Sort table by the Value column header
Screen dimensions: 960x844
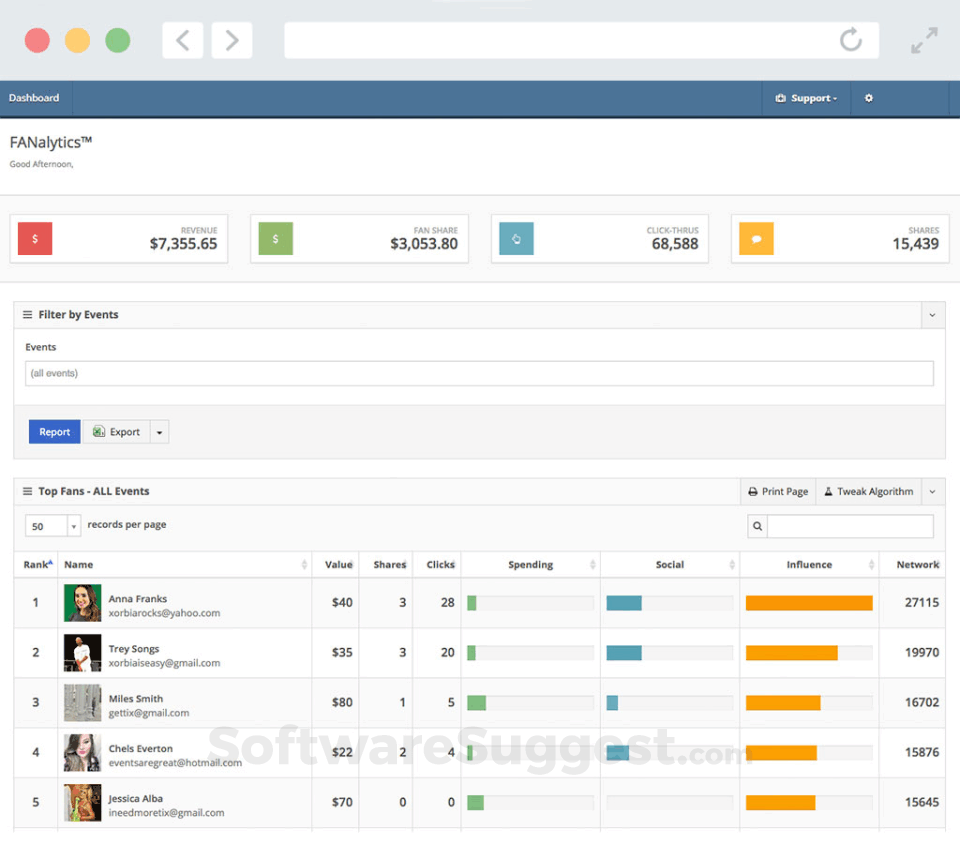(x=338, y=565)
